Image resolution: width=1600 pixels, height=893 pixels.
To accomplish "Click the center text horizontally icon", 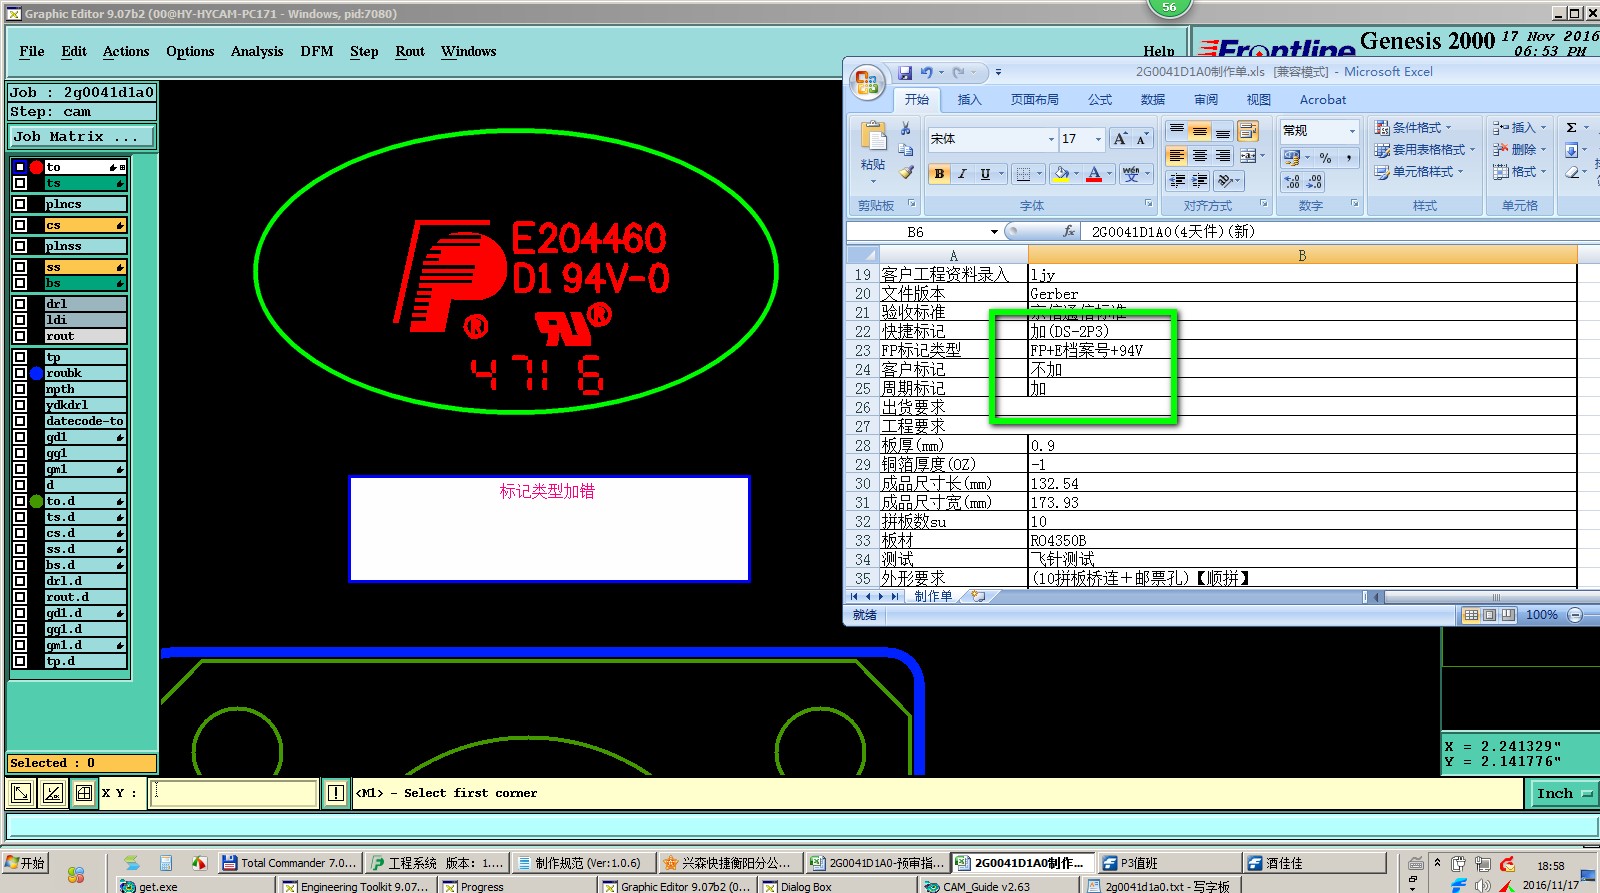I will click(1199, 156).
